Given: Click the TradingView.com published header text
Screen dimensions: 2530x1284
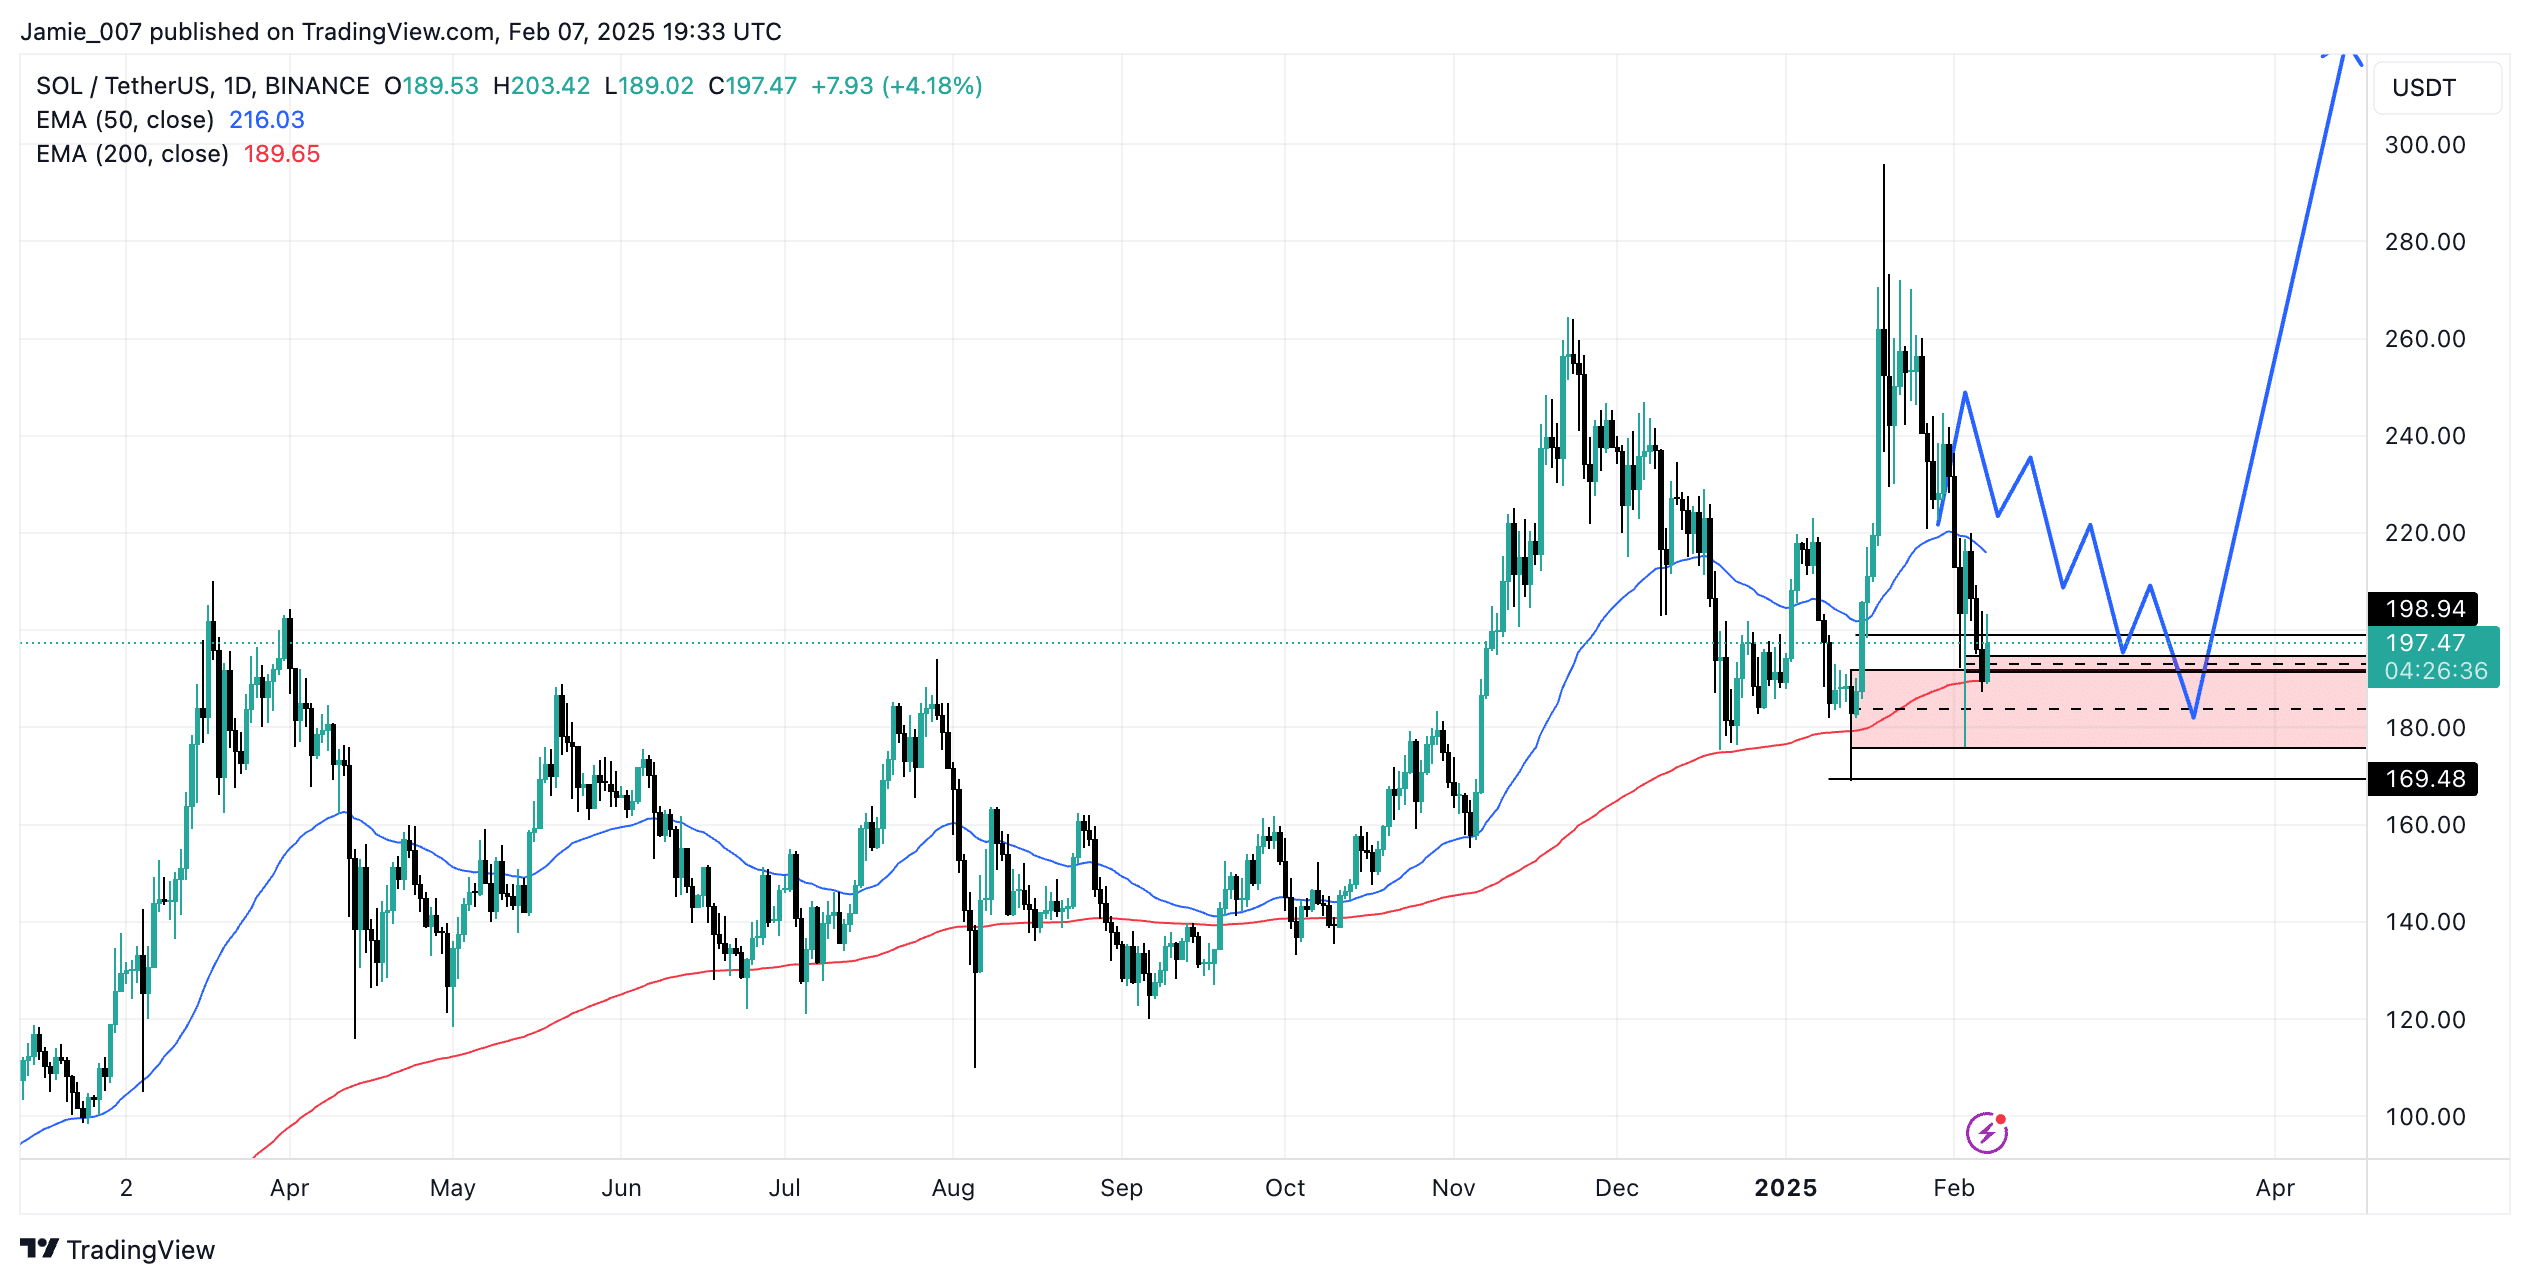Looking at the screenshot, I should (x=400, y=32).
